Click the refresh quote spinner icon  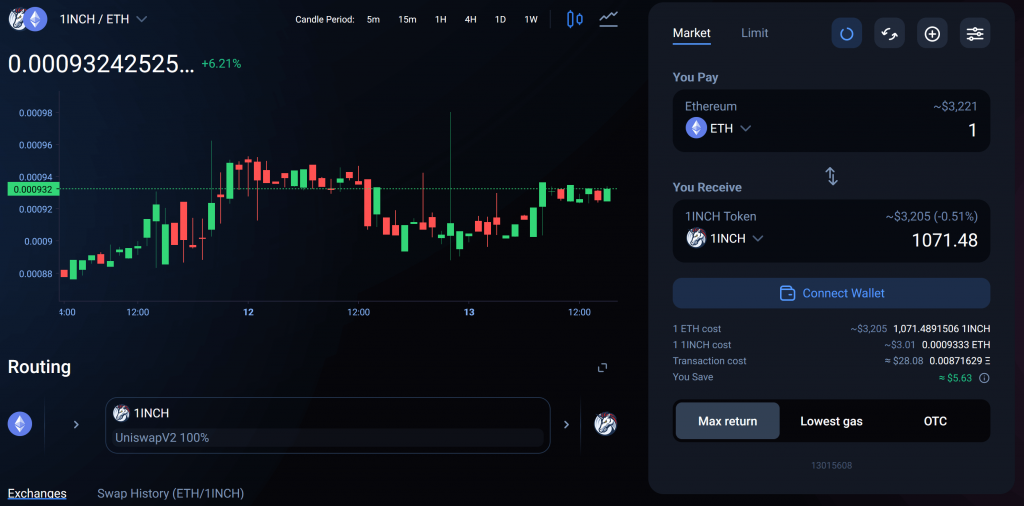(x=846, y=33)
